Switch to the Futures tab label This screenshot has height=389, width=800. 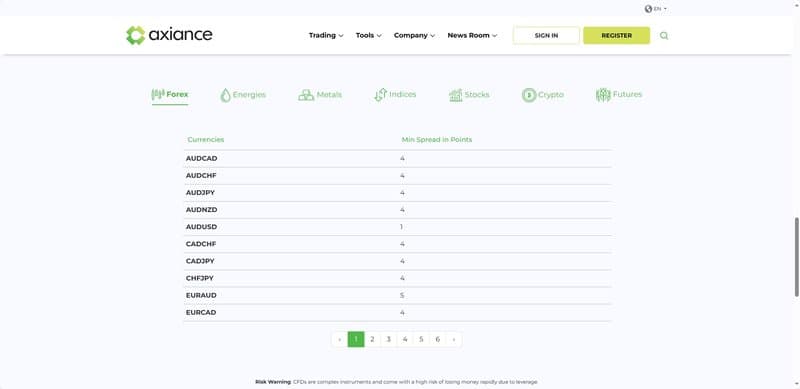(627, 94)
